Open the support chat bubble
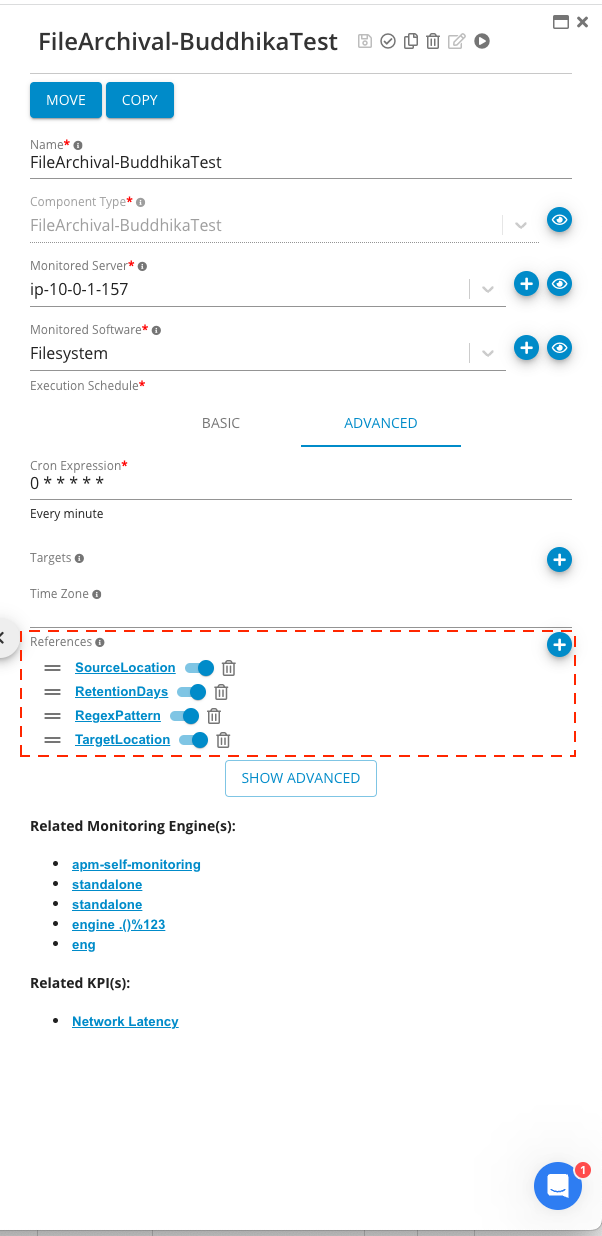Image resolution: width=602 pixels, height=1236 pixels. 558,1186
